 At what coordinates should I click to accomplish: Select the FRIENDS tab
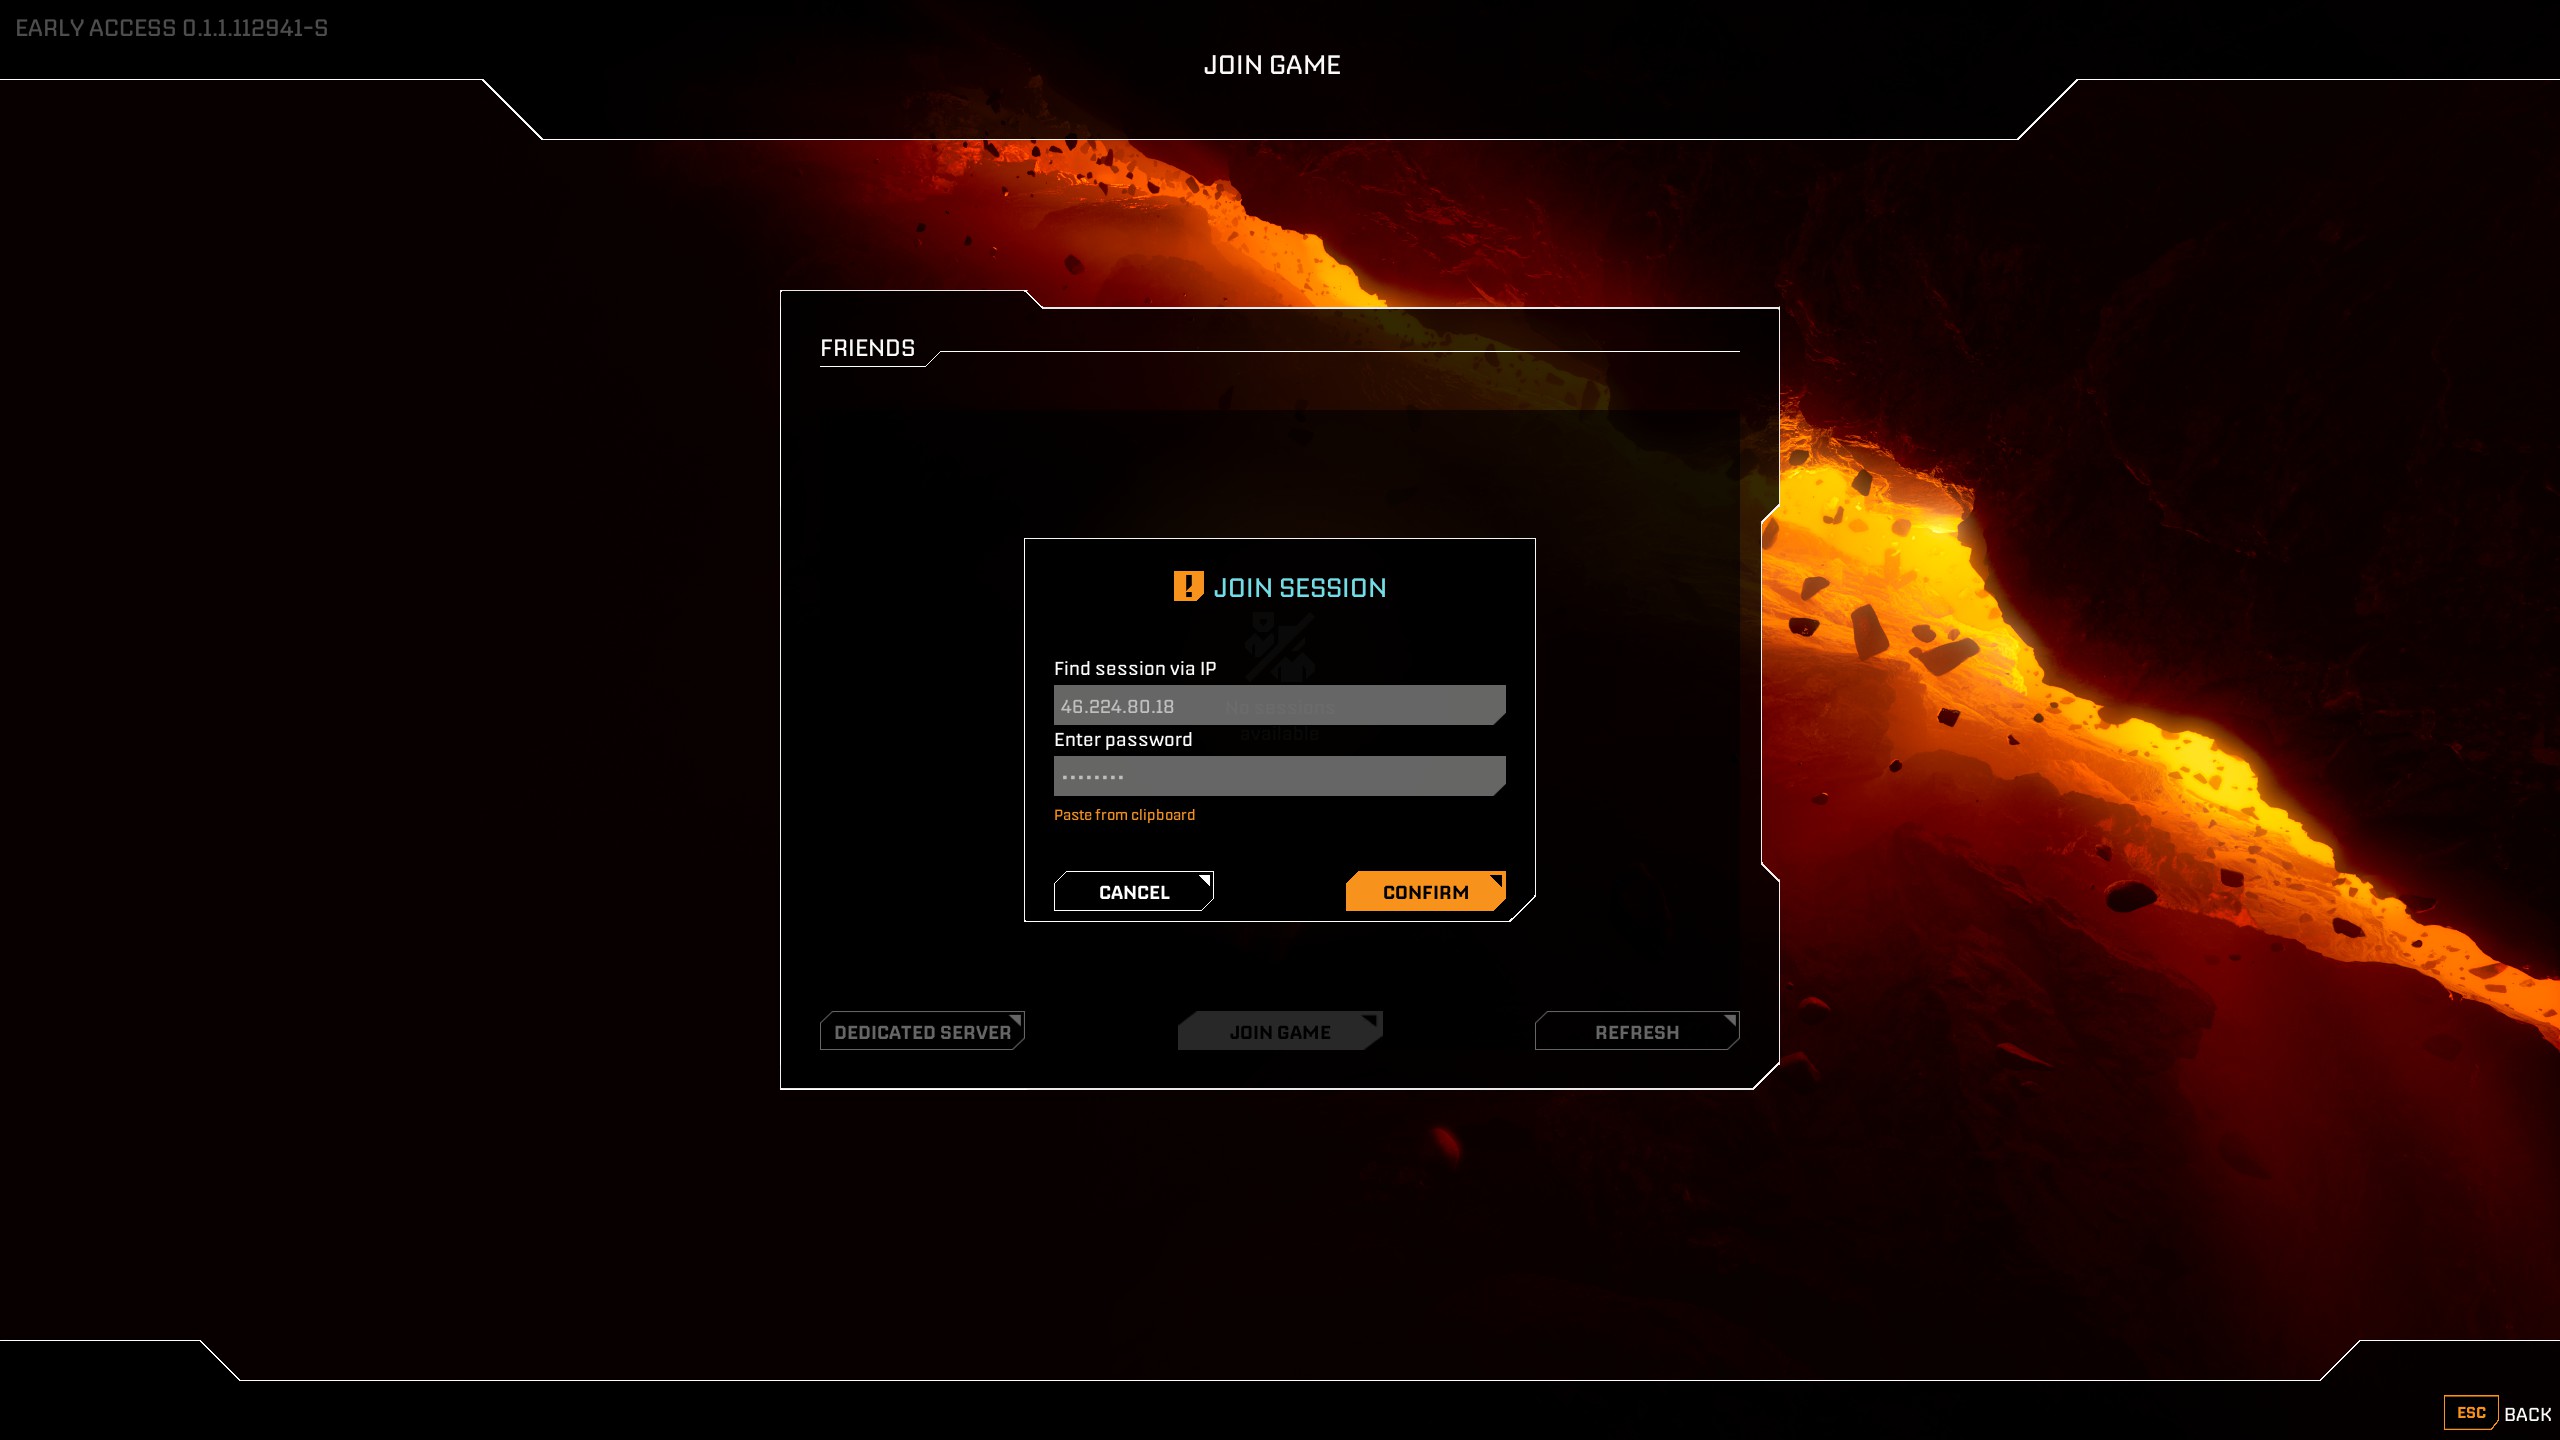[x=868, y=348]
